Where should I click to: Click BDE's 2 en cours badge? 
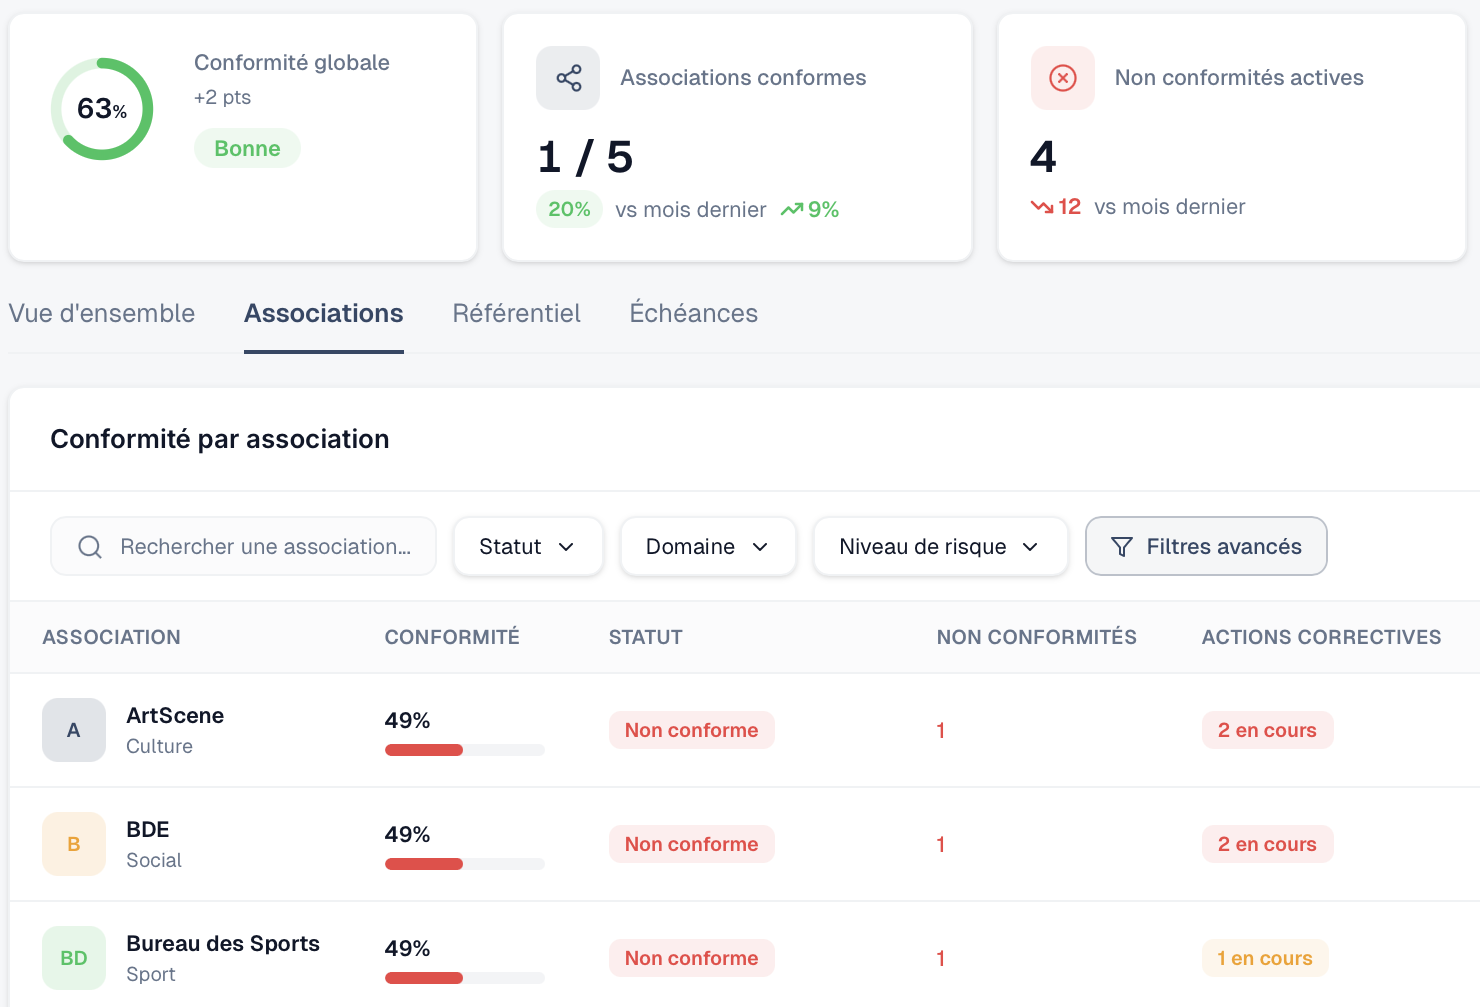1267,844
